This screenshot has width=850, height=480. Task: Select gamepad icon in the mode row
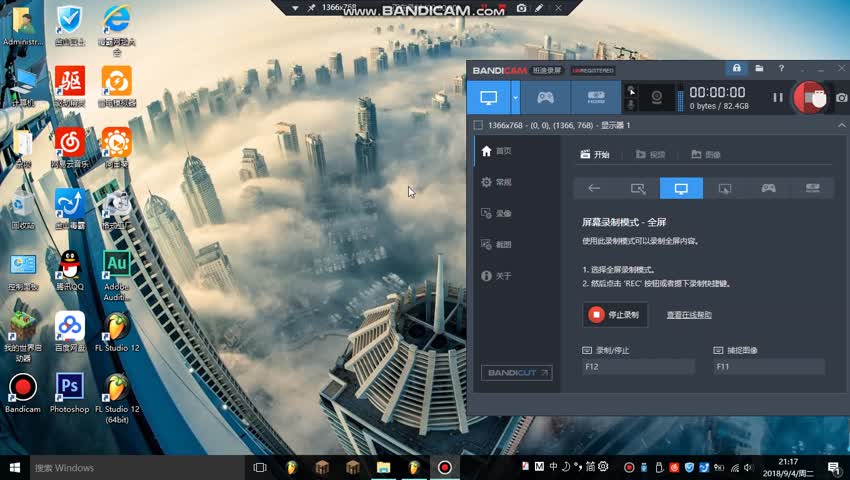[x=768, y=188]
